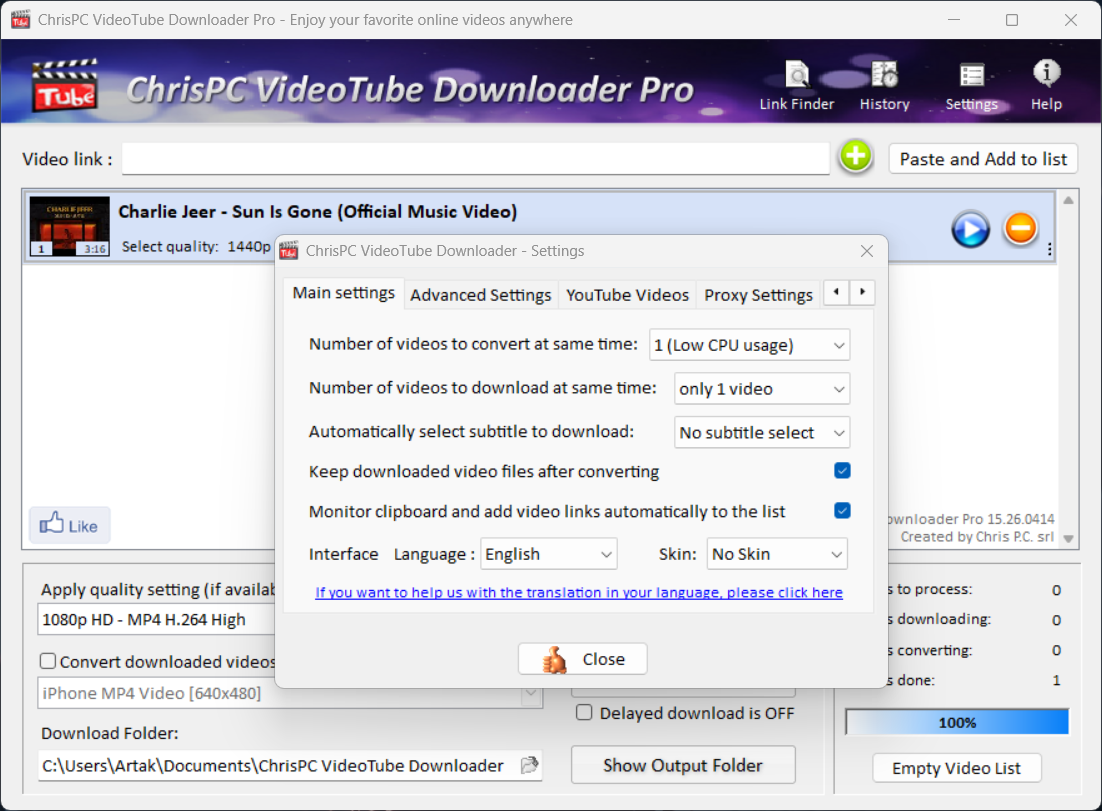Start download with the blue play button
Image resolution: width=1102 pixels, height=811 pixels.
pos(971,229)
